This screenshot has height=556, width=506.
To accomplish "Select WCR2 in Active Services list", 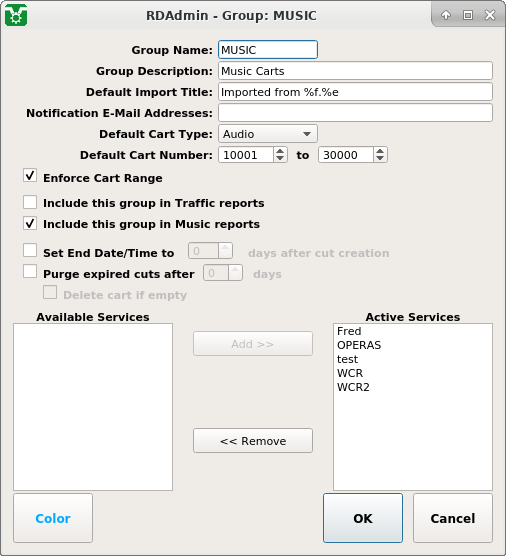I will tap(353, 387).
